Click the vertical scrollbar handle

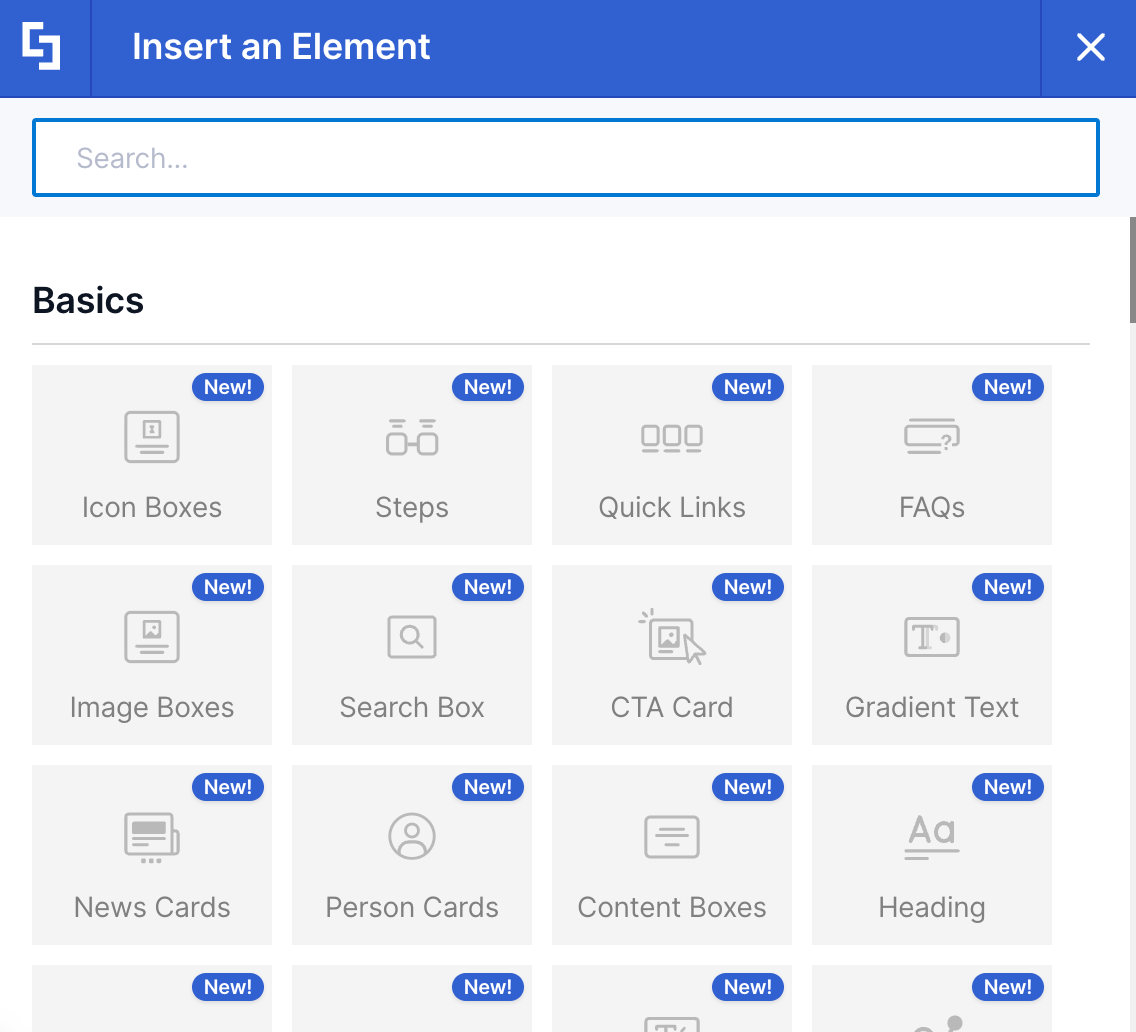point(1132,270)
